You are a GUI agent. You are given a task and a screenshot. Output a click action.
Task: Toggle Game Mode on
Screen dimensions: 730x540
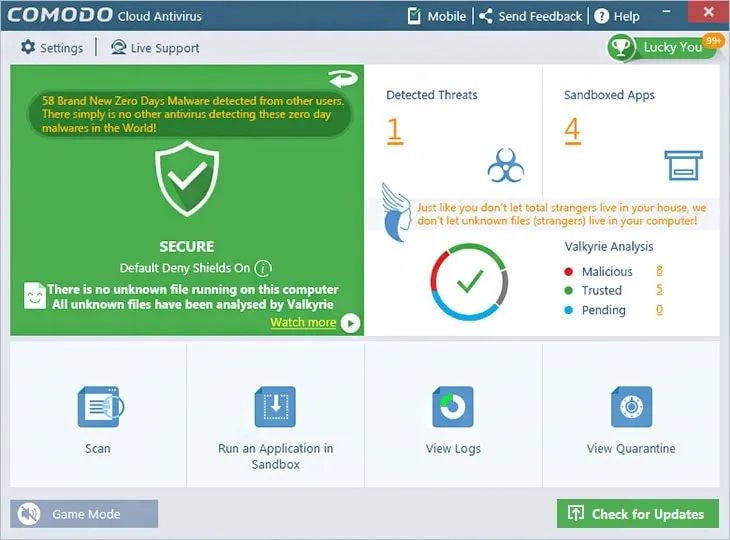tap(84, 514)
